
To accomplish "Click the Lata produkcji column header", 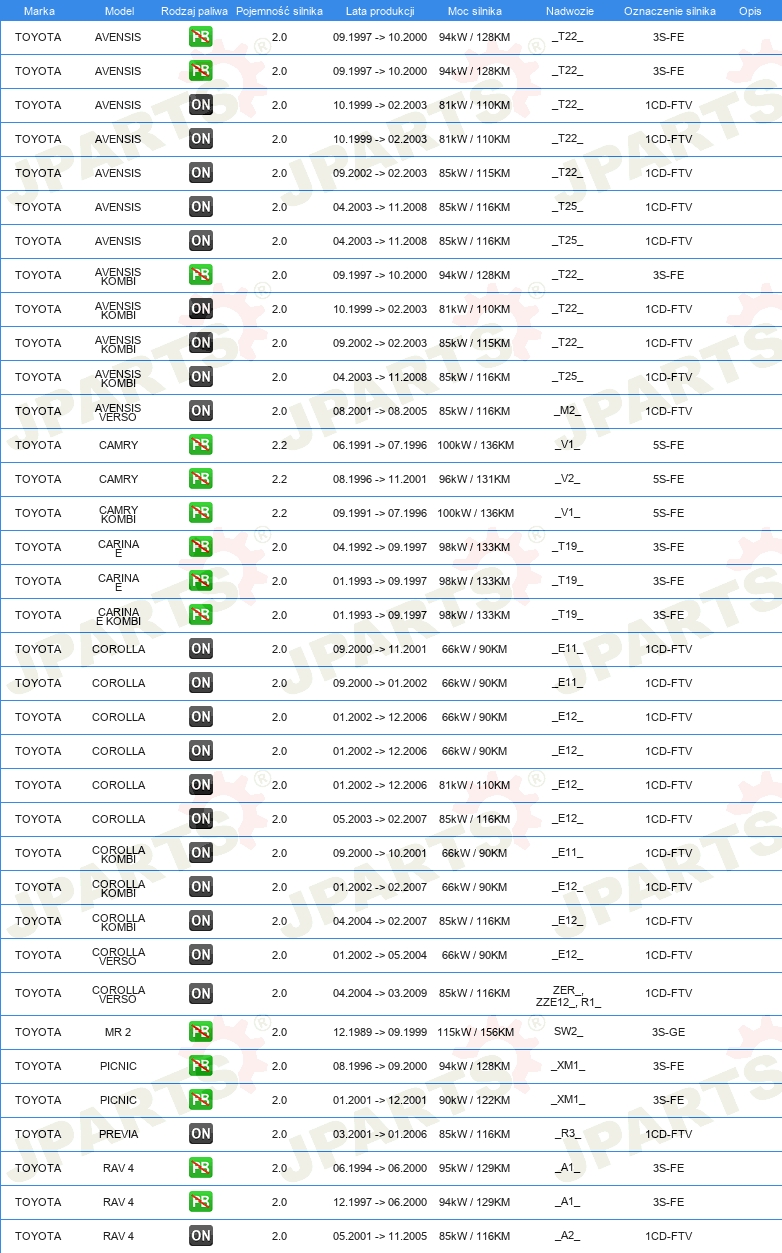I will click(x=380, y=11).
